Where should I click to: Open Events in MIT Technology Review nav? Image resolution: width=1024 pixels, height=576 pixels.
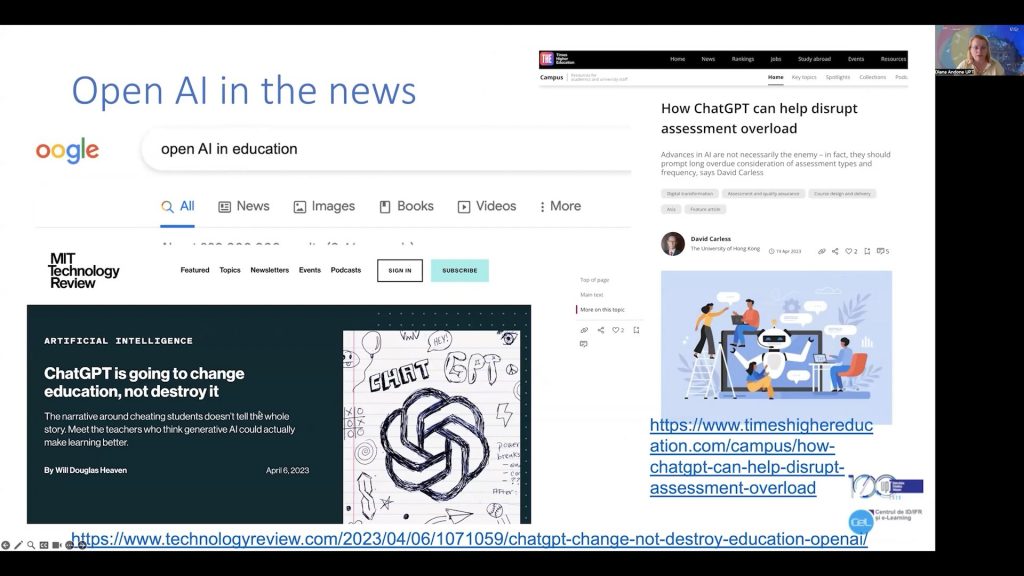pos(310,270)
